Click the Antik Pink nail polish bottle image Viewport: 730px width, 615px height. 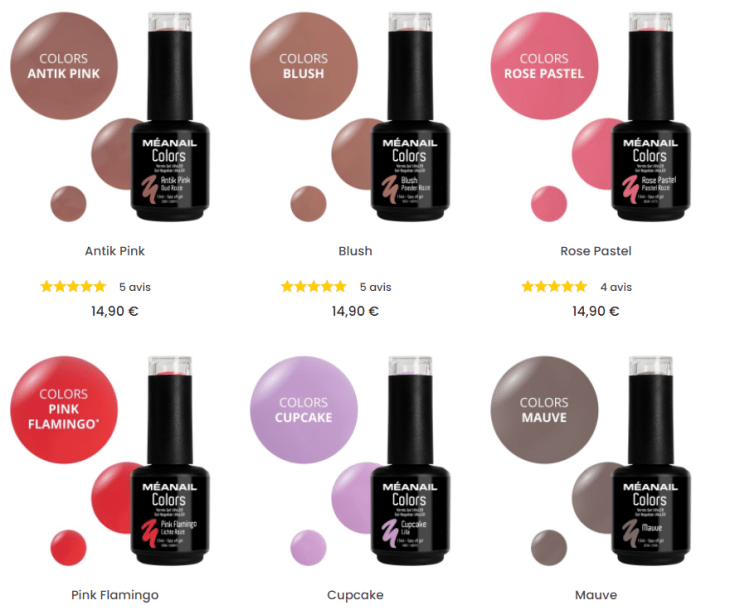[x=170, y=116]
